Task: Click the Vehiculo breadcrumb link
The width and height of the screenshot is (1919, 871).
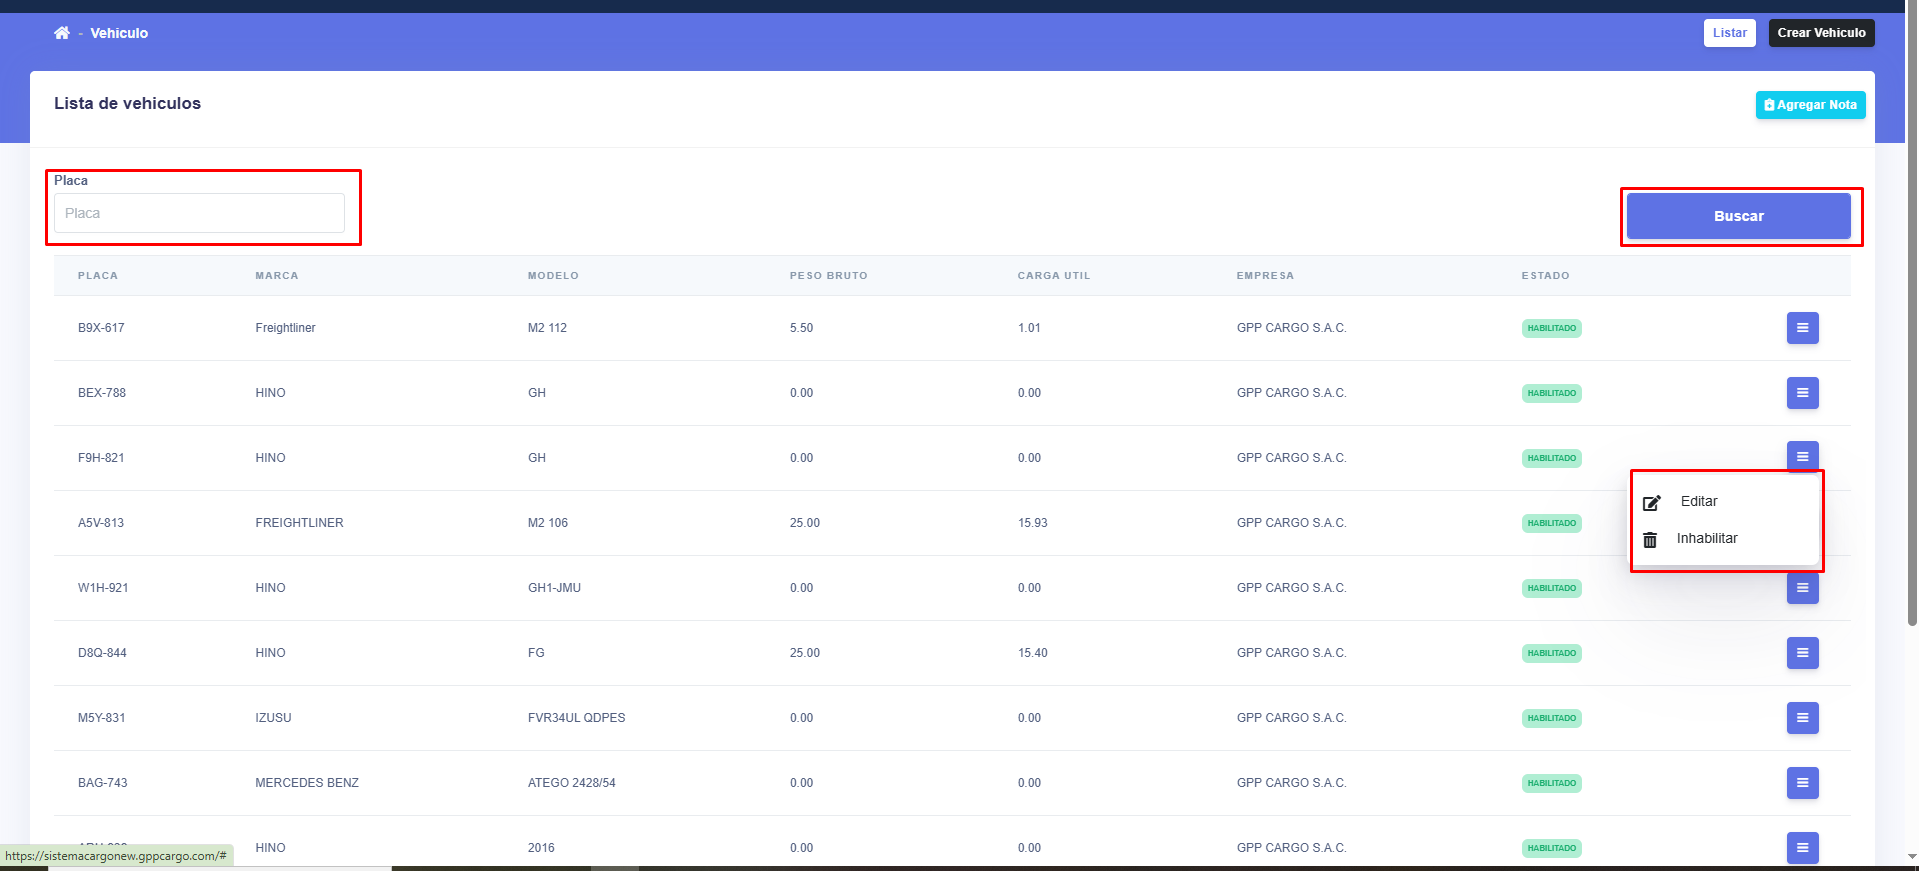Action: pyautogui.click(x=119, y=33)
